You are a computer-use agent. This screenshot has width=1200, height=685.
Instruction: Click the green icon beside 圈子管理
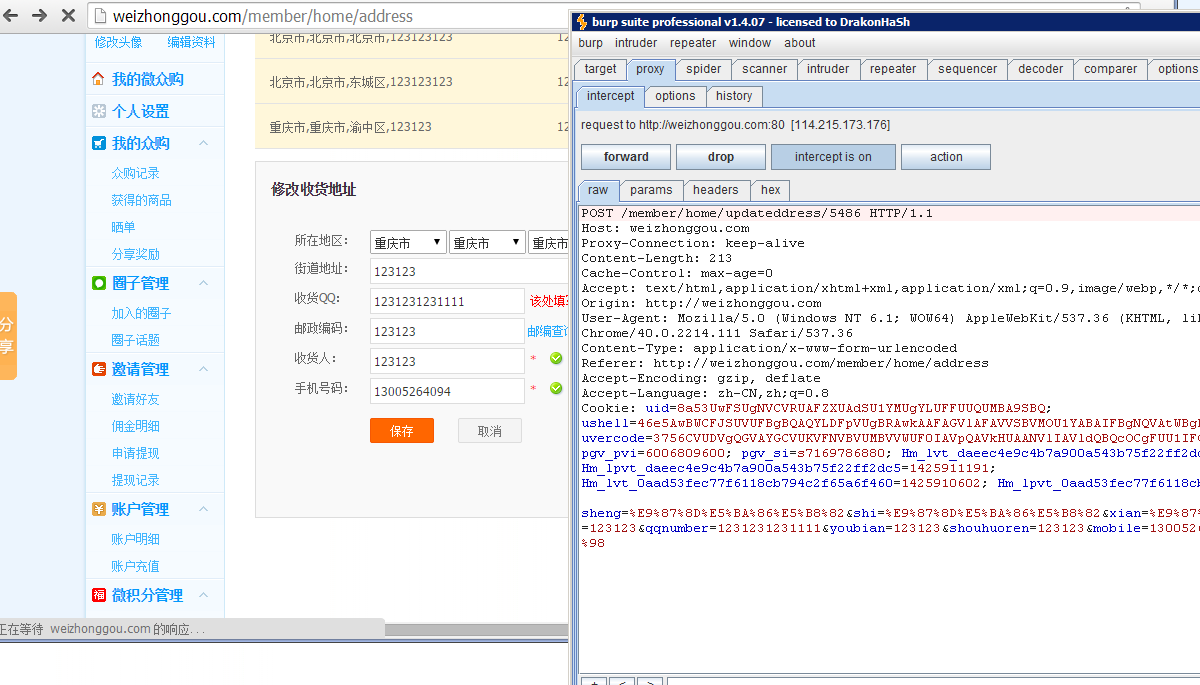(98, 283)
